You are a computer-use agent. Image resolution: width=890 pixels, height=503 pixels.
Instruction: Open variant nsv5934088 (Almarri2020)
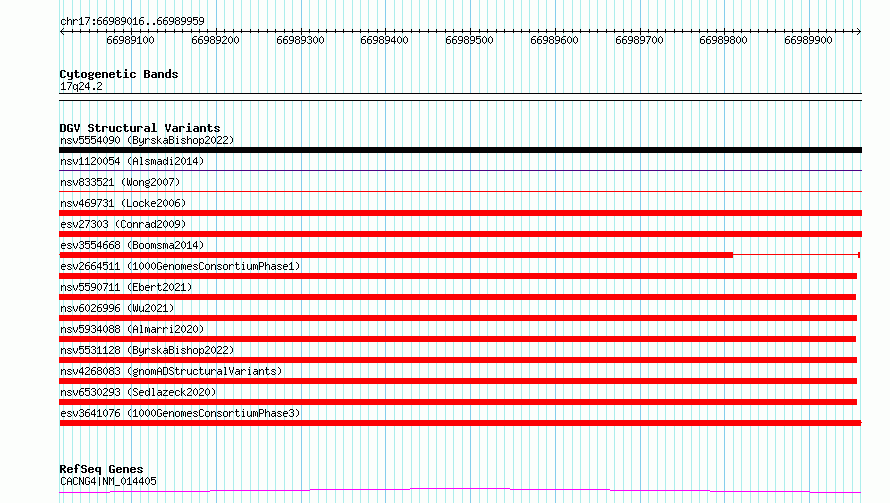[x=132, y=329]
